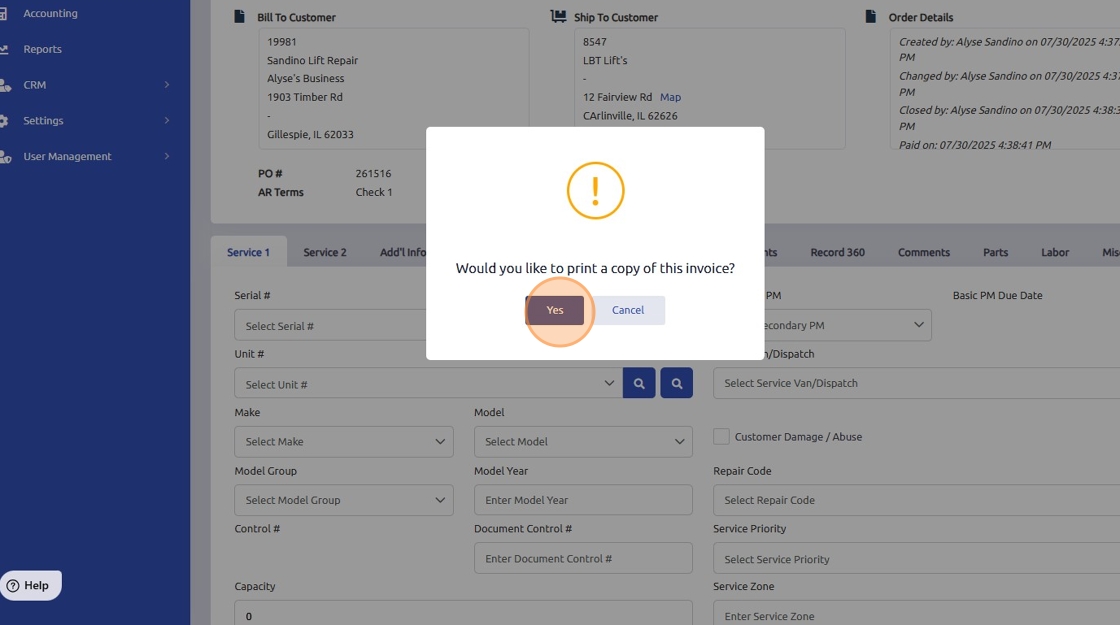The image size is (1120, 625).
Task: Switch to the Service 1 tab
Action: pyautogui.click(x=249, y=252)
